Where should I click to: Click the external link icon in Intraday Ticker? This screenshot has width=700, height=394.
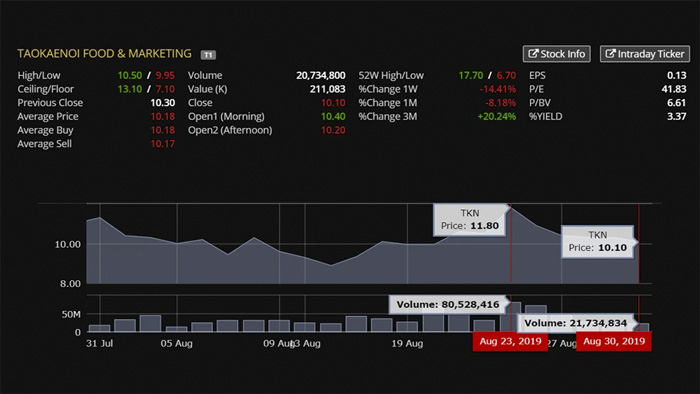[x=610, y=54]
